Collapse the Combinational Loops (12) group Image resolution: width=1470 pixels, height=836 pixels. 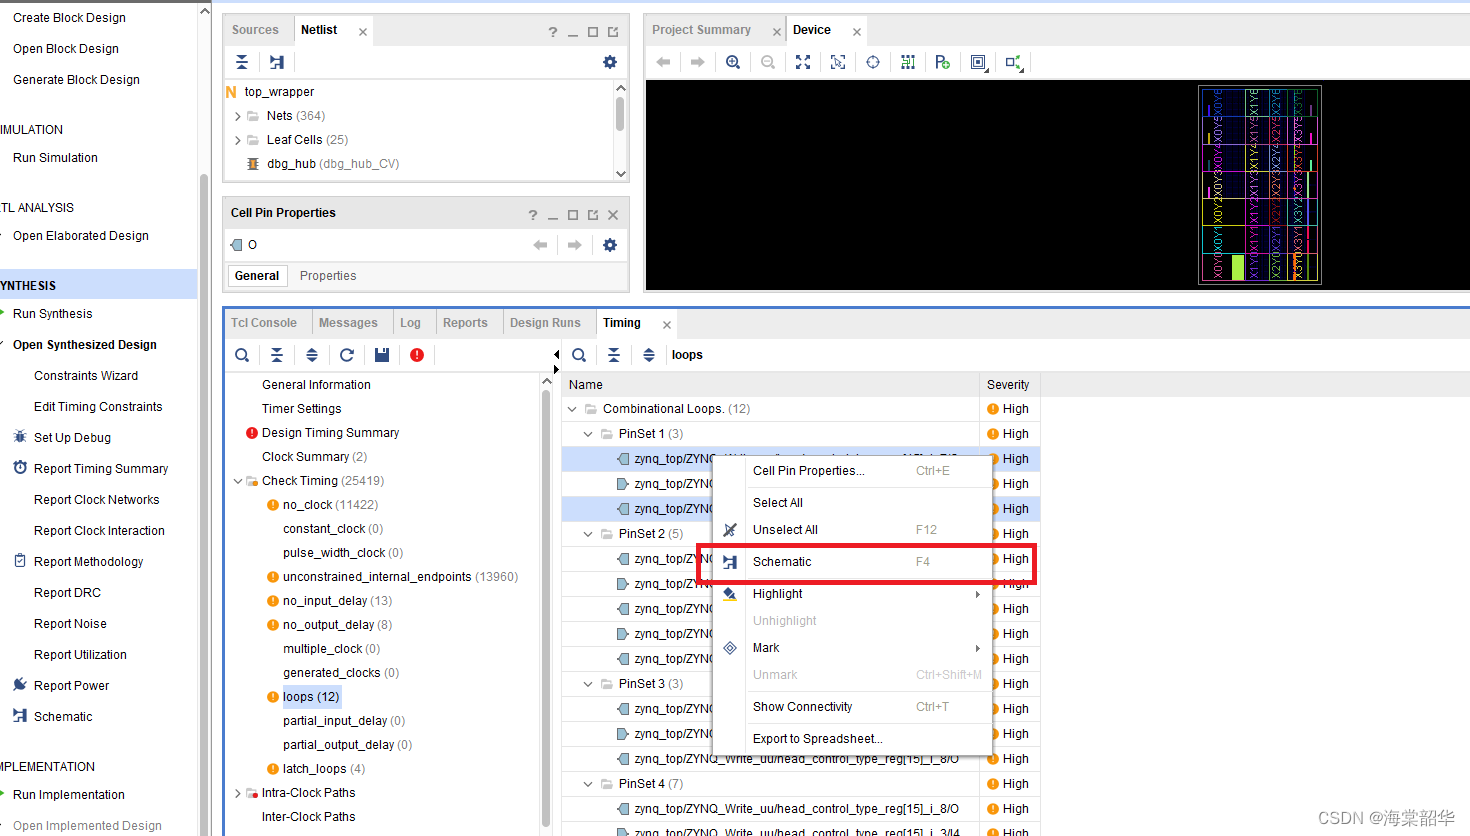point(572,409)
